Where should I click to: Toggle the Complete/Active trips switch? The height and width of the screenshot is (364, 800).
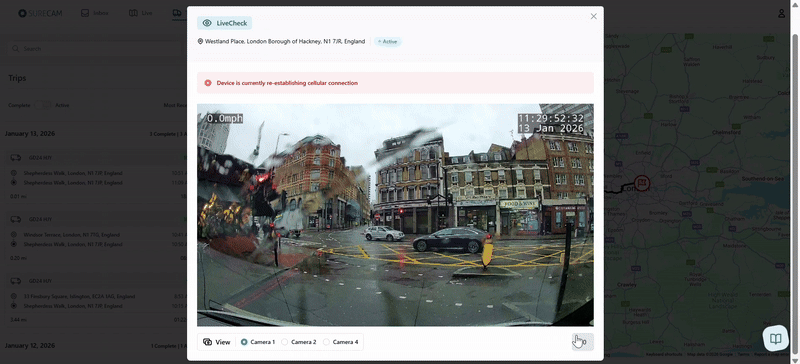point(43,105)
